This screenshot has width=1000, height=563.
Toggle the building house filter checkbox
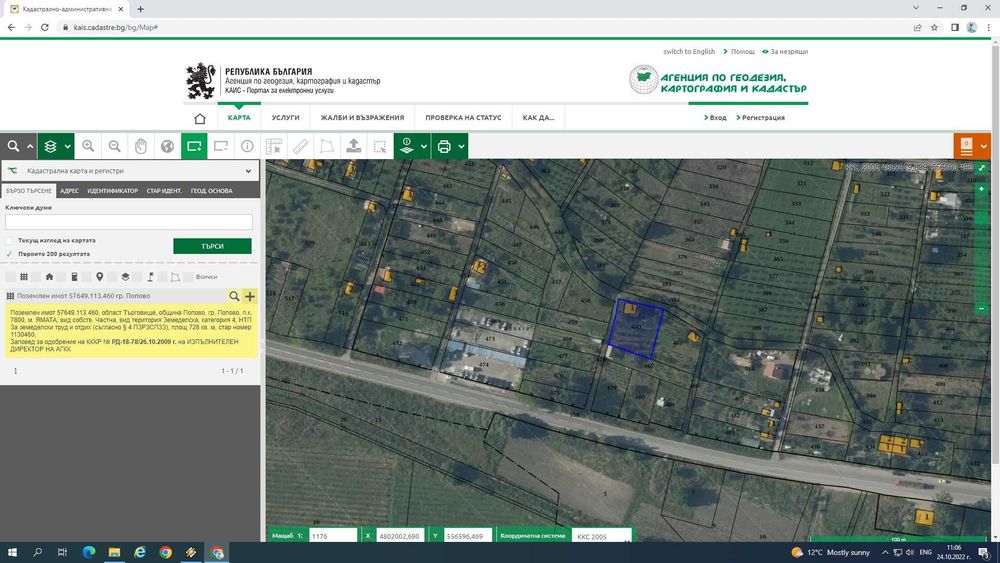[36, 277]
